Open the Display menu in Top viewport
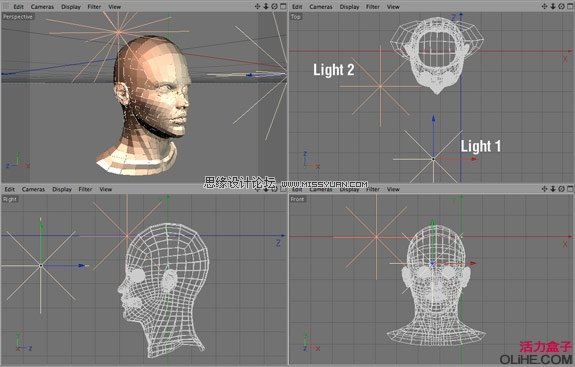 click(349, 7)
